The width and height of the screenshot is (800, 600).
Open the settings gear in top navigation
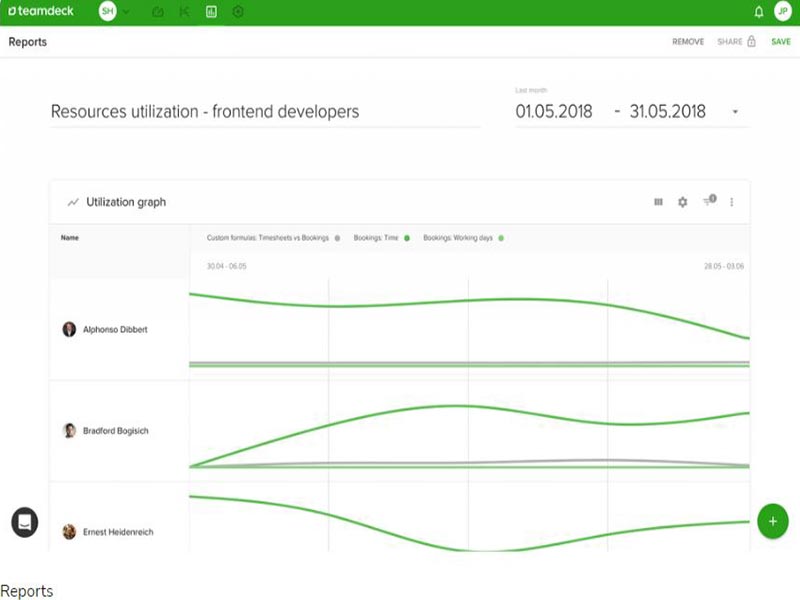(238, 13)
